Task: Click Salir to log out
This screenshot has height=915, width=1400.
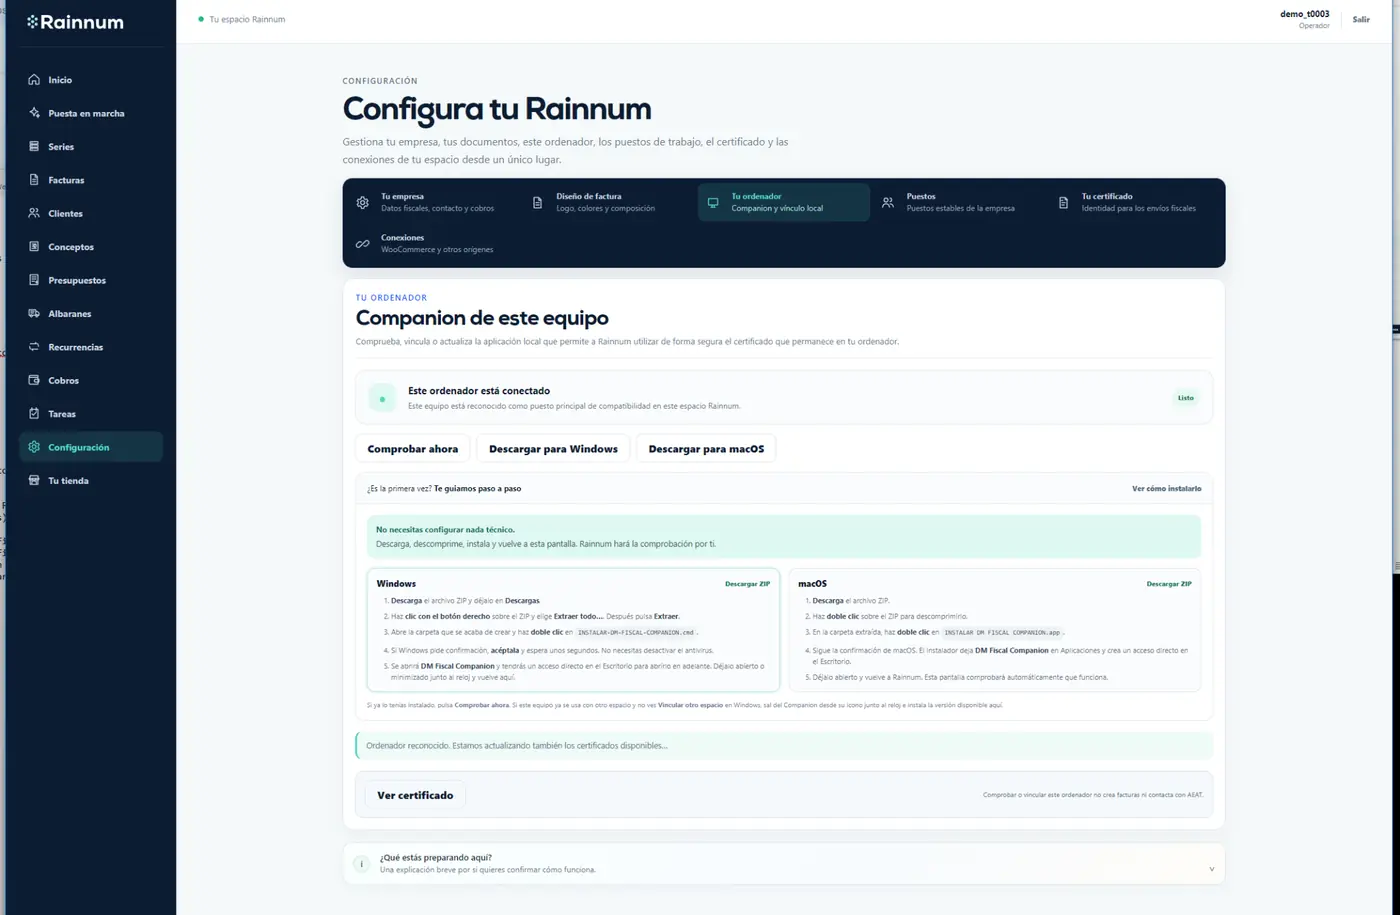Action: click(1361, 20)
